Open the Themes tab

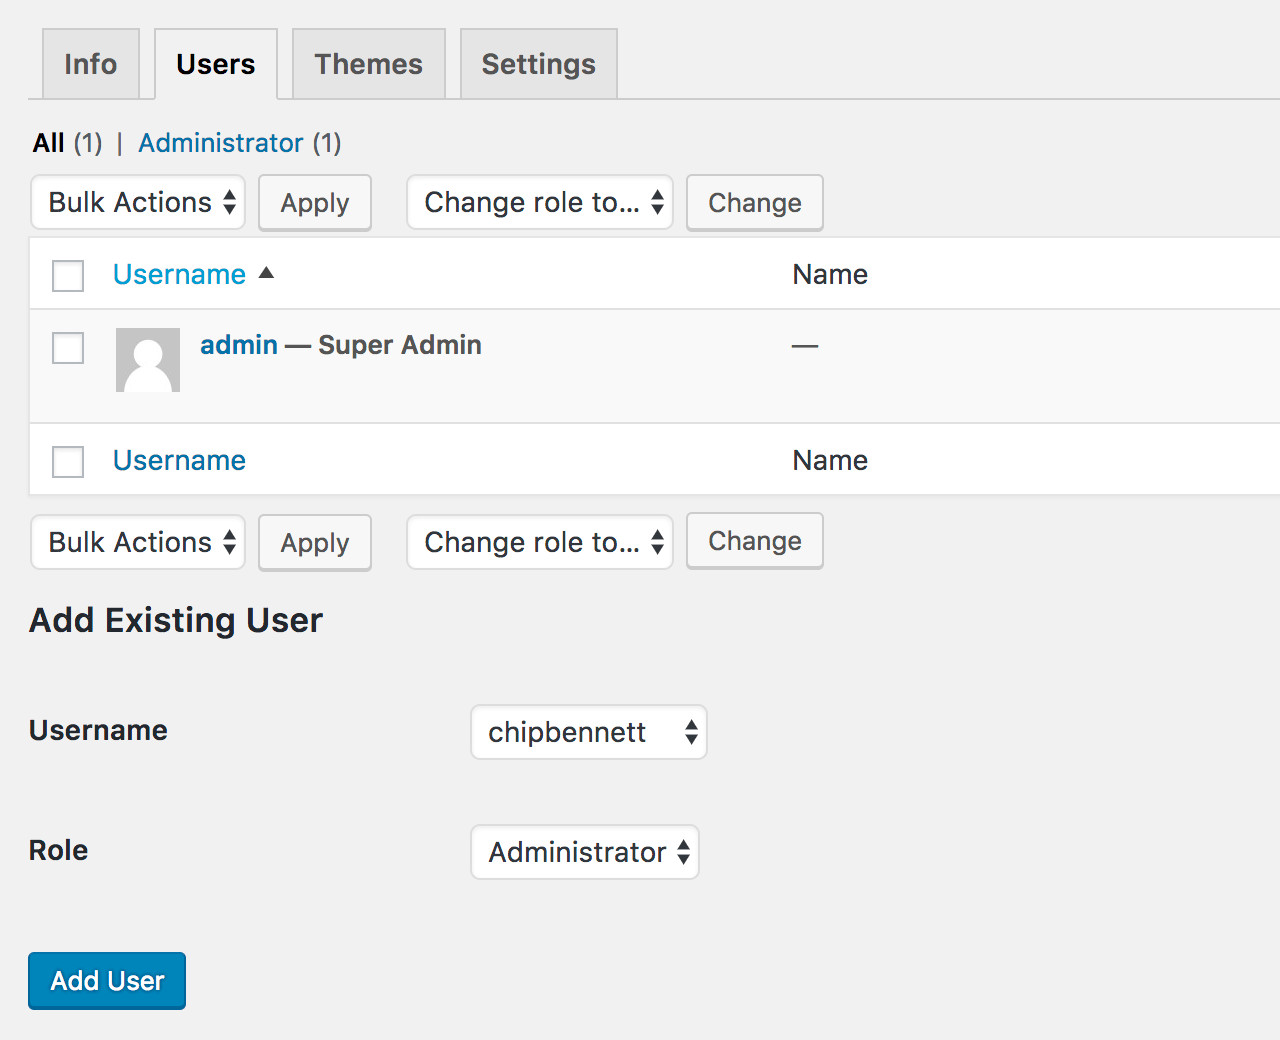point(369,64)
